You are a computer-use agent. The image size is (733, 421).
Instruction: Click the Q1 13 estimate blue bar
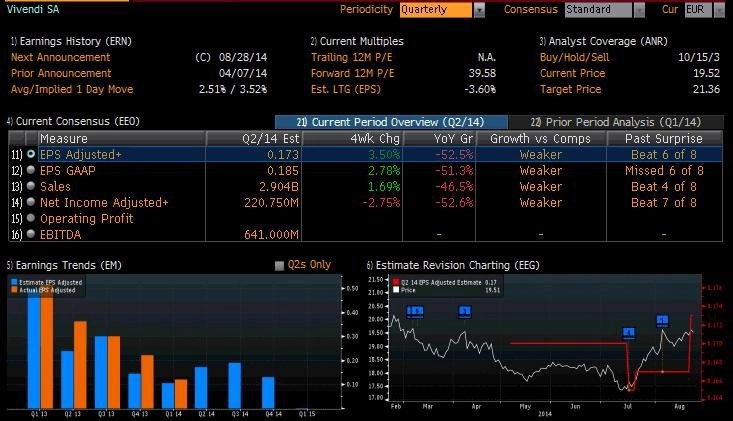pos(34,350)
